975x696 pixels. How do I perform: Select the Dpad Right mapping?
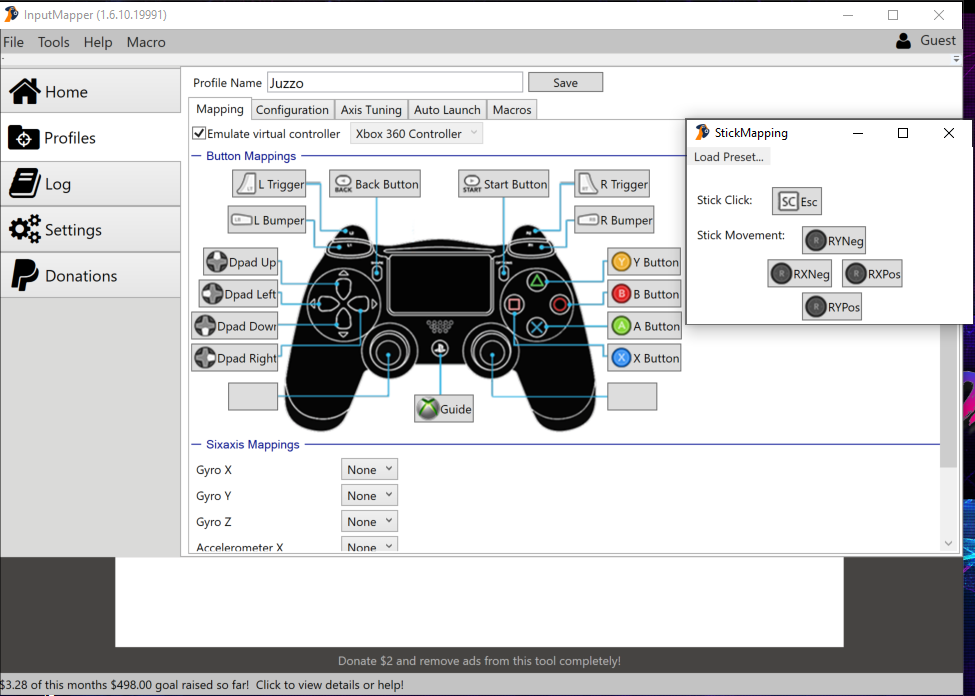click(x=234, y=358)
